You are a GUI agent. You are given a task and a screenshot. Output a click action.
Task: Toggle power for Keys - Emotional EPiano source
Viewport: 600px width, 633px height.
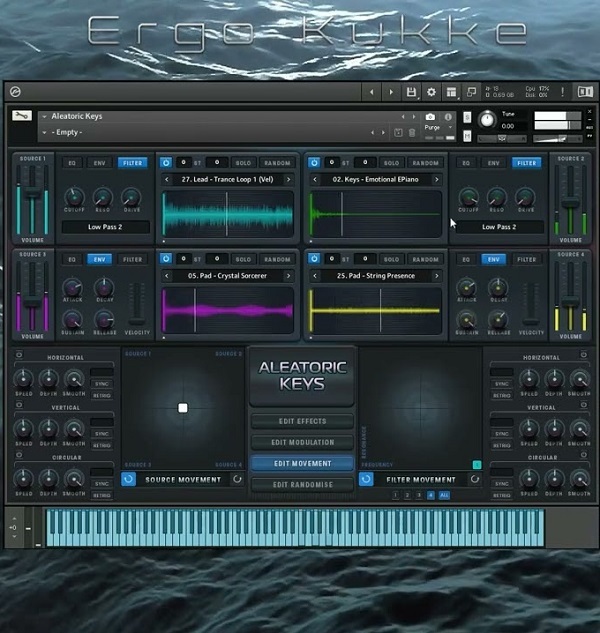tap(314, 163)
